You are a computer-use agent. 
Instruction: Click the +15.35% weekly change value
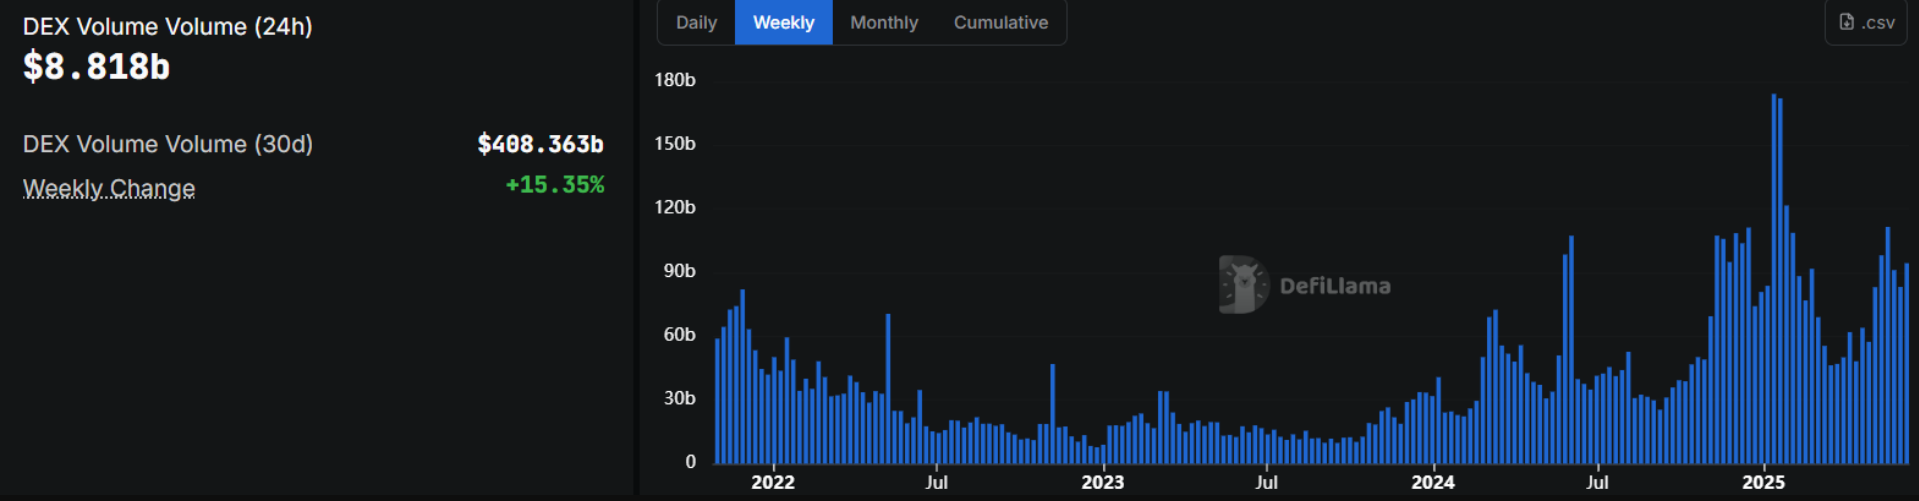click(x=555, y=185)
